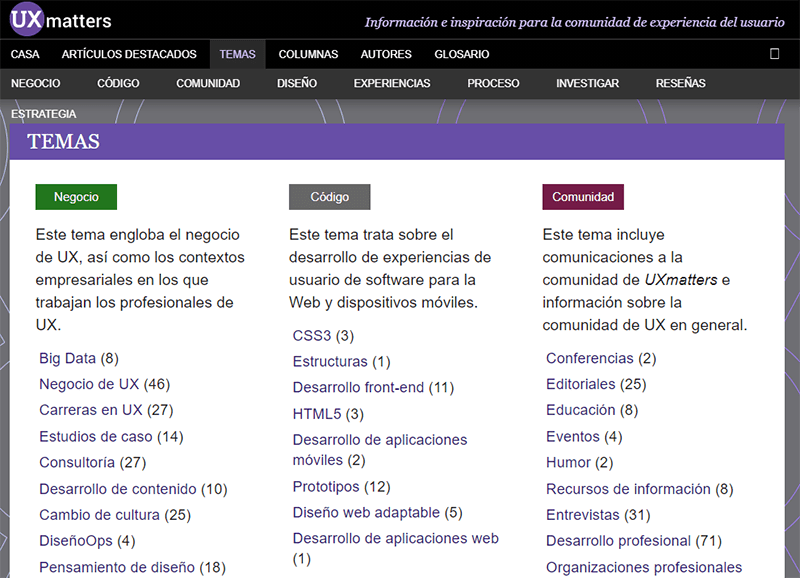The image size is (800, 578).
Task: Open the AUTORES page
Action: (x=386, y=55)
